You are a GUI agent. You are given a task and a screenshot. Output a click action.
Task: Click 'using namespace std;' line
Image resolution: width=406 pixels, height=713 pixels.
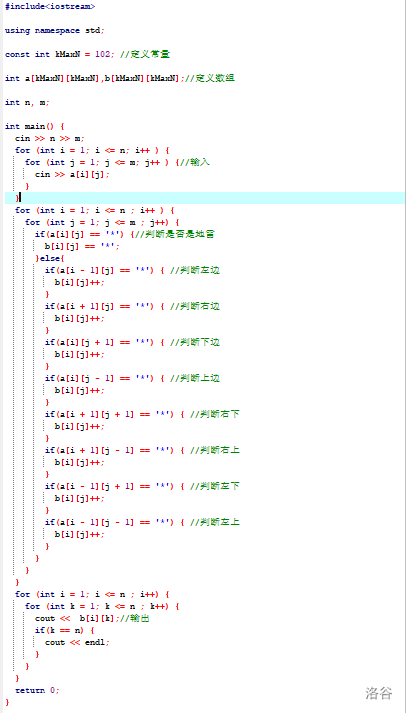55,30
